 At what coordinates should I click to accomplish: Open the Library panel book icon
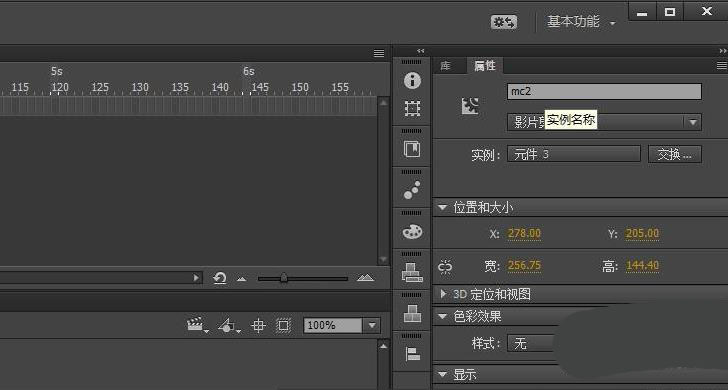point(412,150)
